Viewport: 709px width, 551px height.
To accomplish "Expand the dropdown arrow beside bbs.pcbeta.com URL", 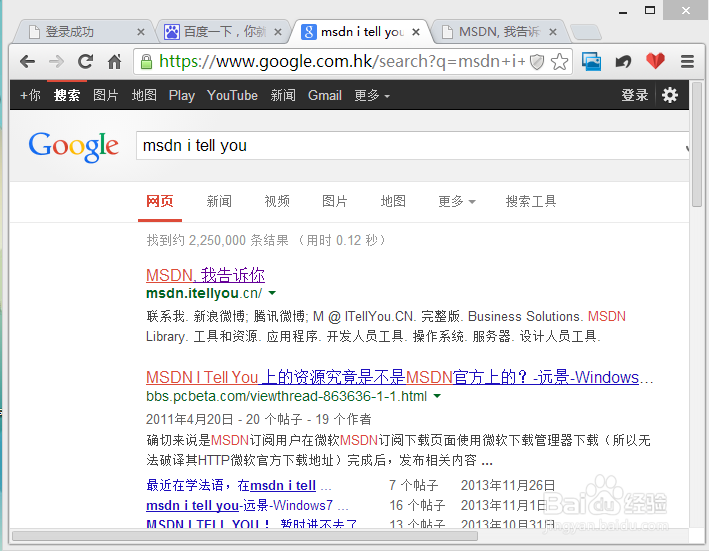I will pyautogui.click(x=437, y=396).
